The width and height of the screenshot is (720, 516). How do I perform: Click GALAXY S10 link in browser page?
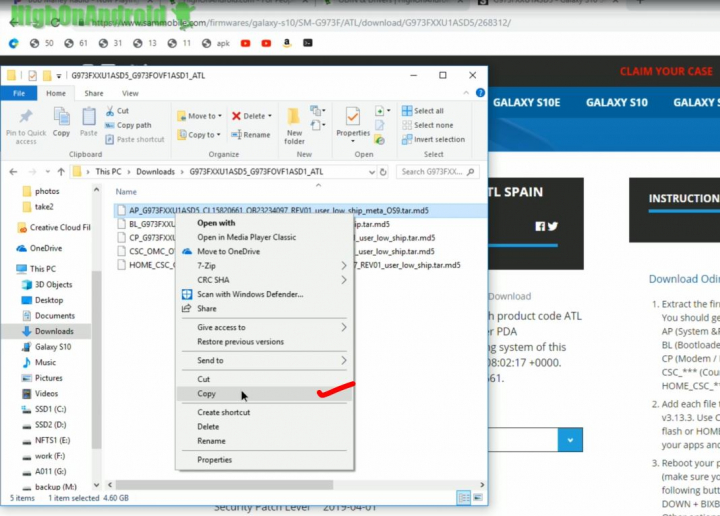pyautogui.click(x=616, y=102)
